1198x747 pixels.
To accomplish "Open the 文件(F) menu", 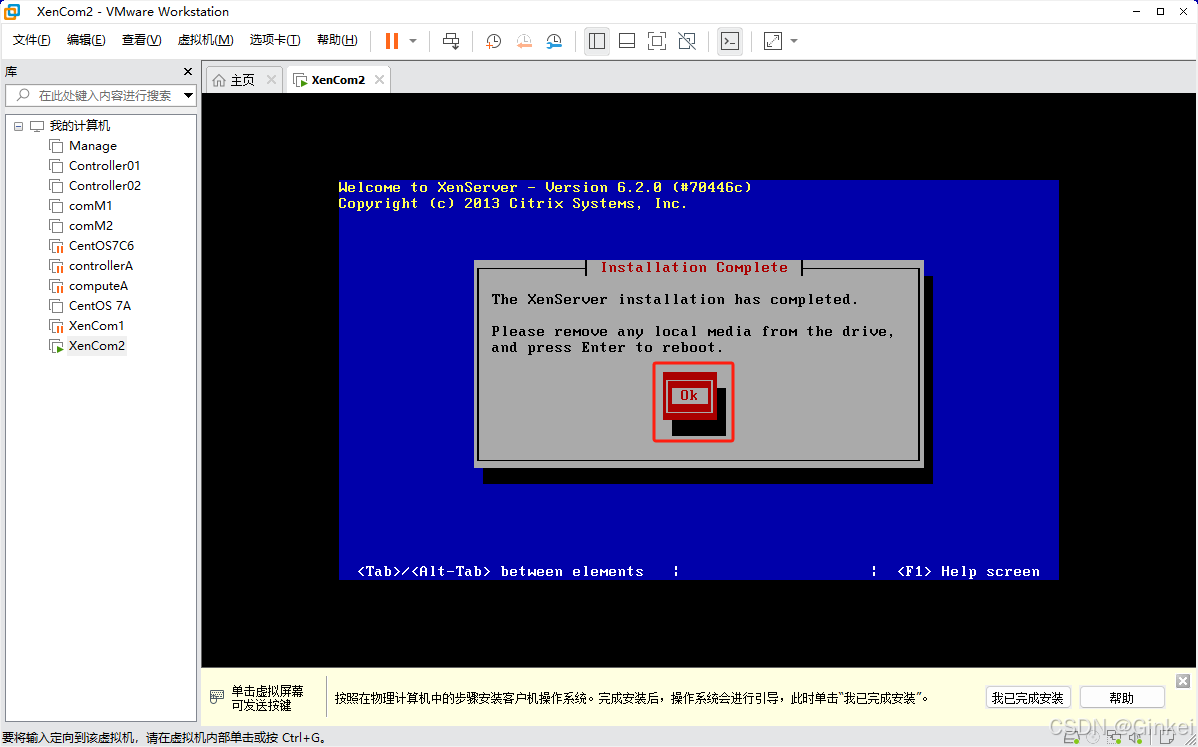I will (x=31, y=40).
